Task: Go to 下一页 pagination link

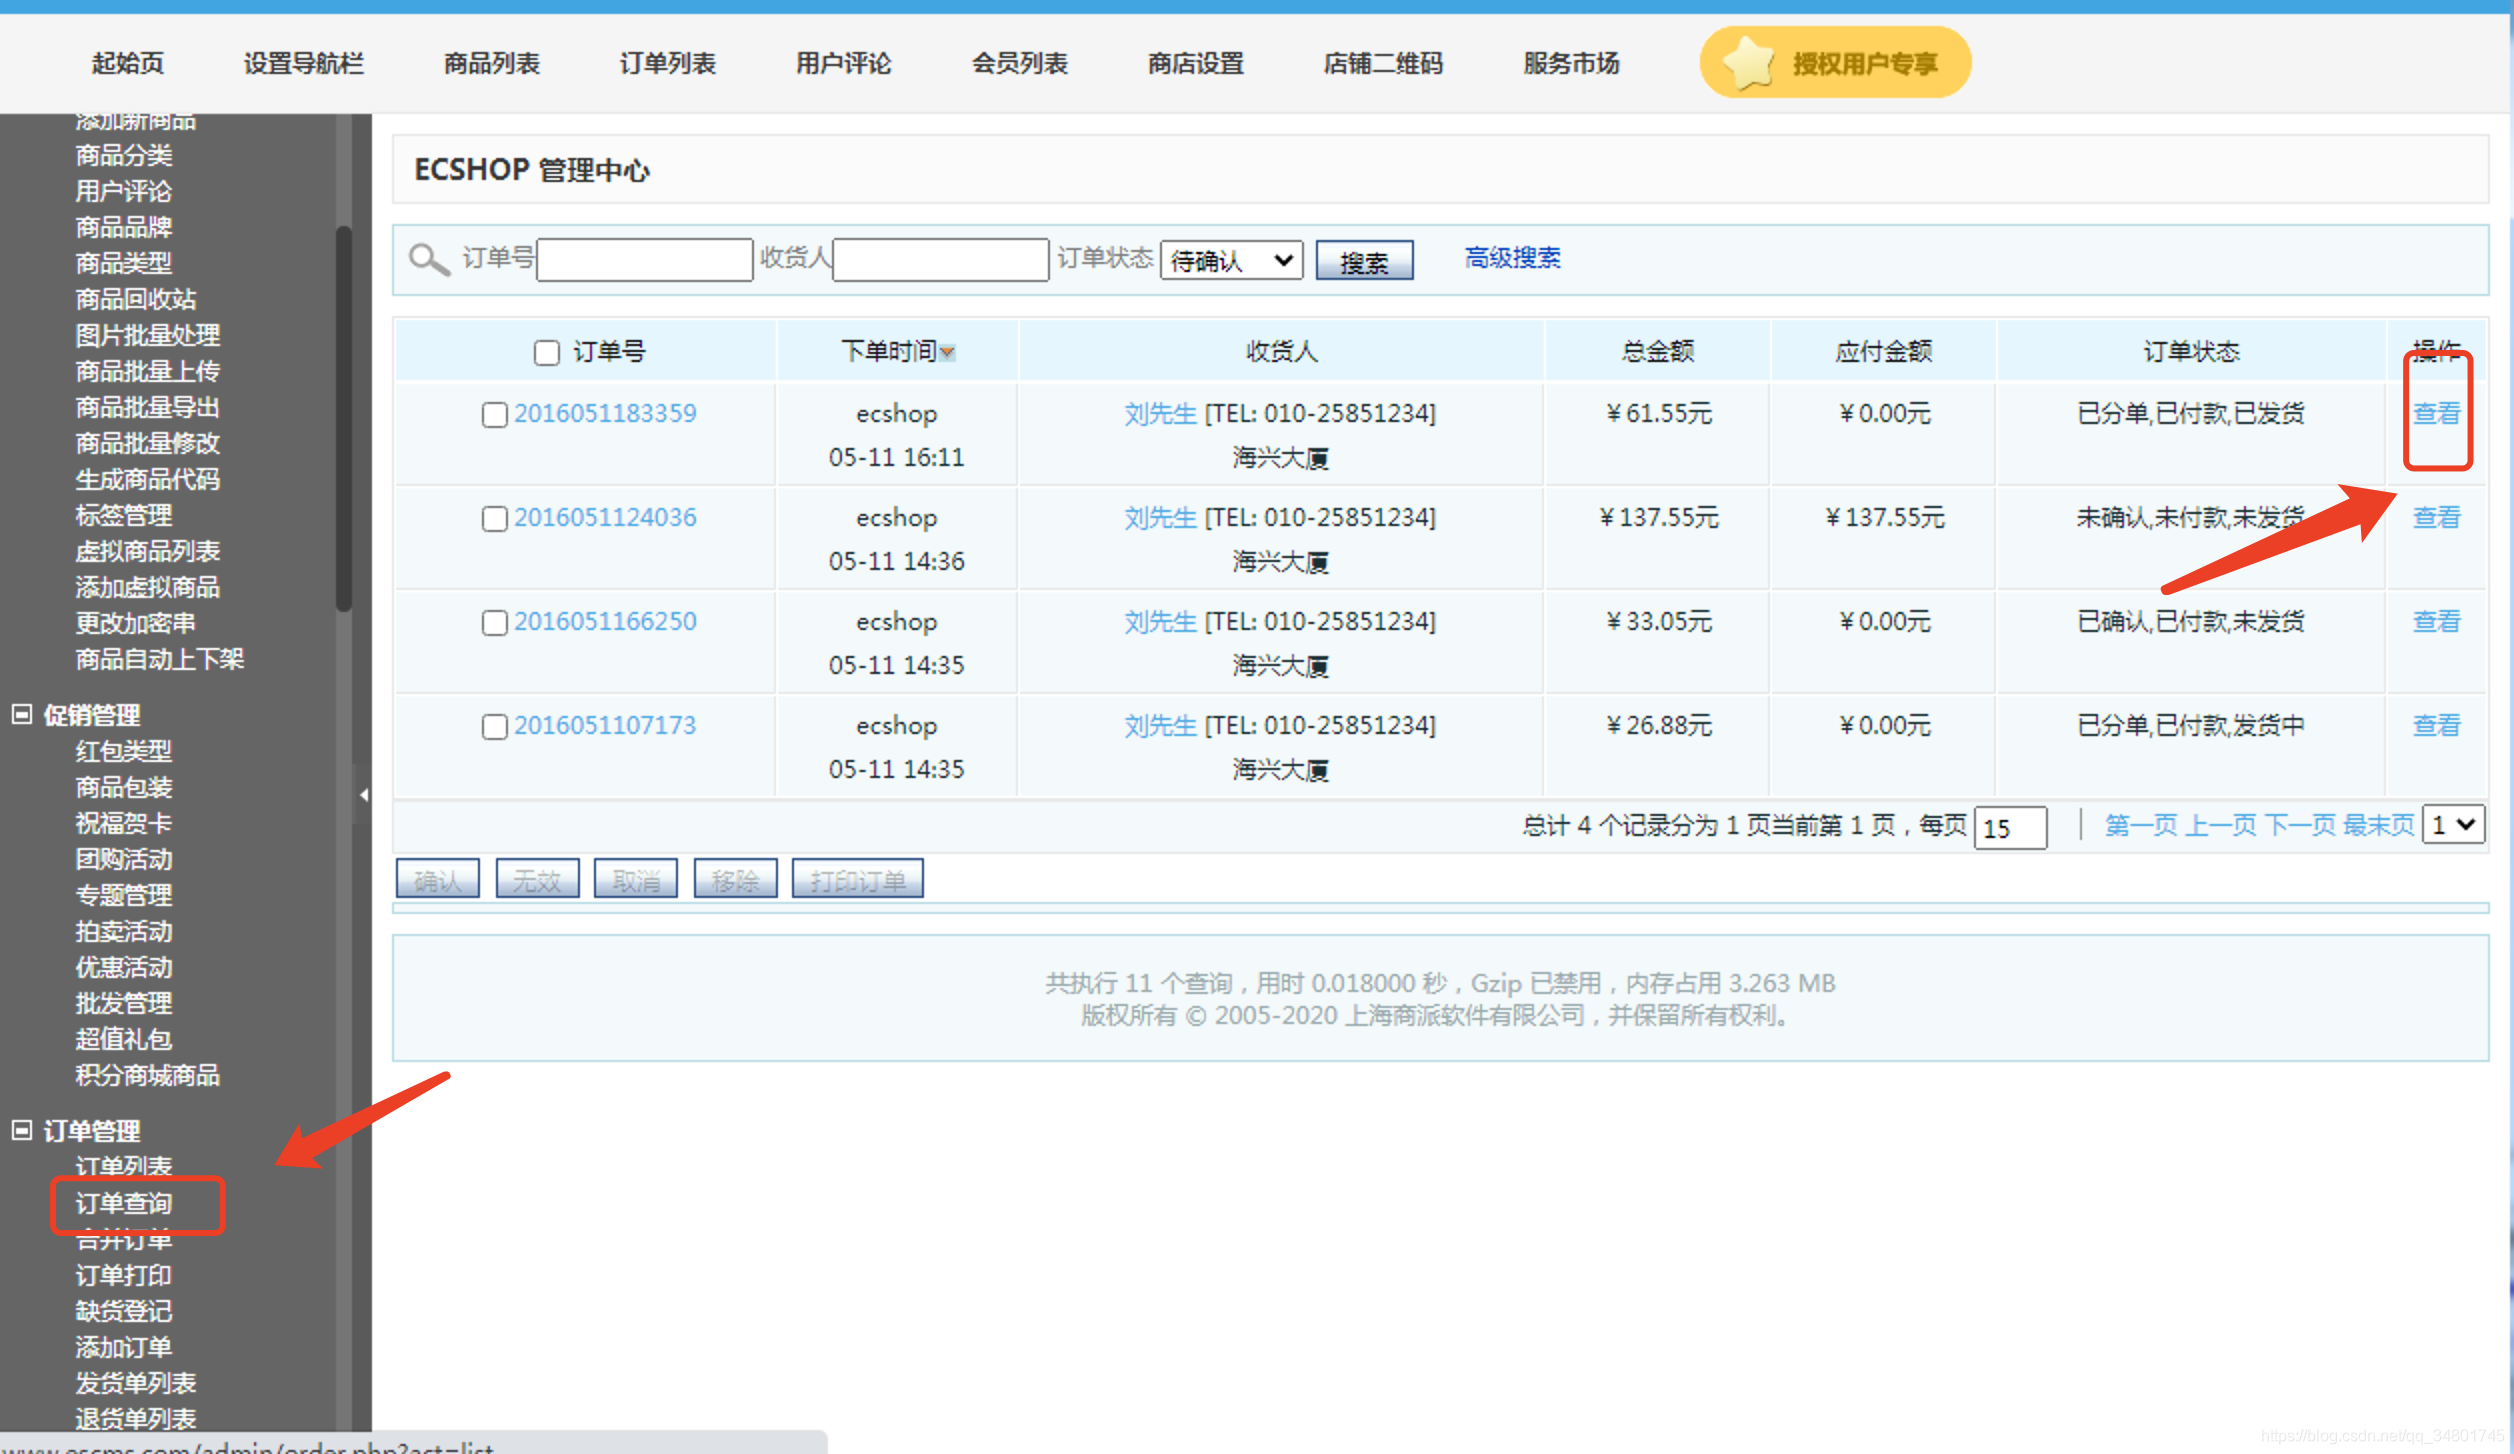Action: [x=2300, y=825]
